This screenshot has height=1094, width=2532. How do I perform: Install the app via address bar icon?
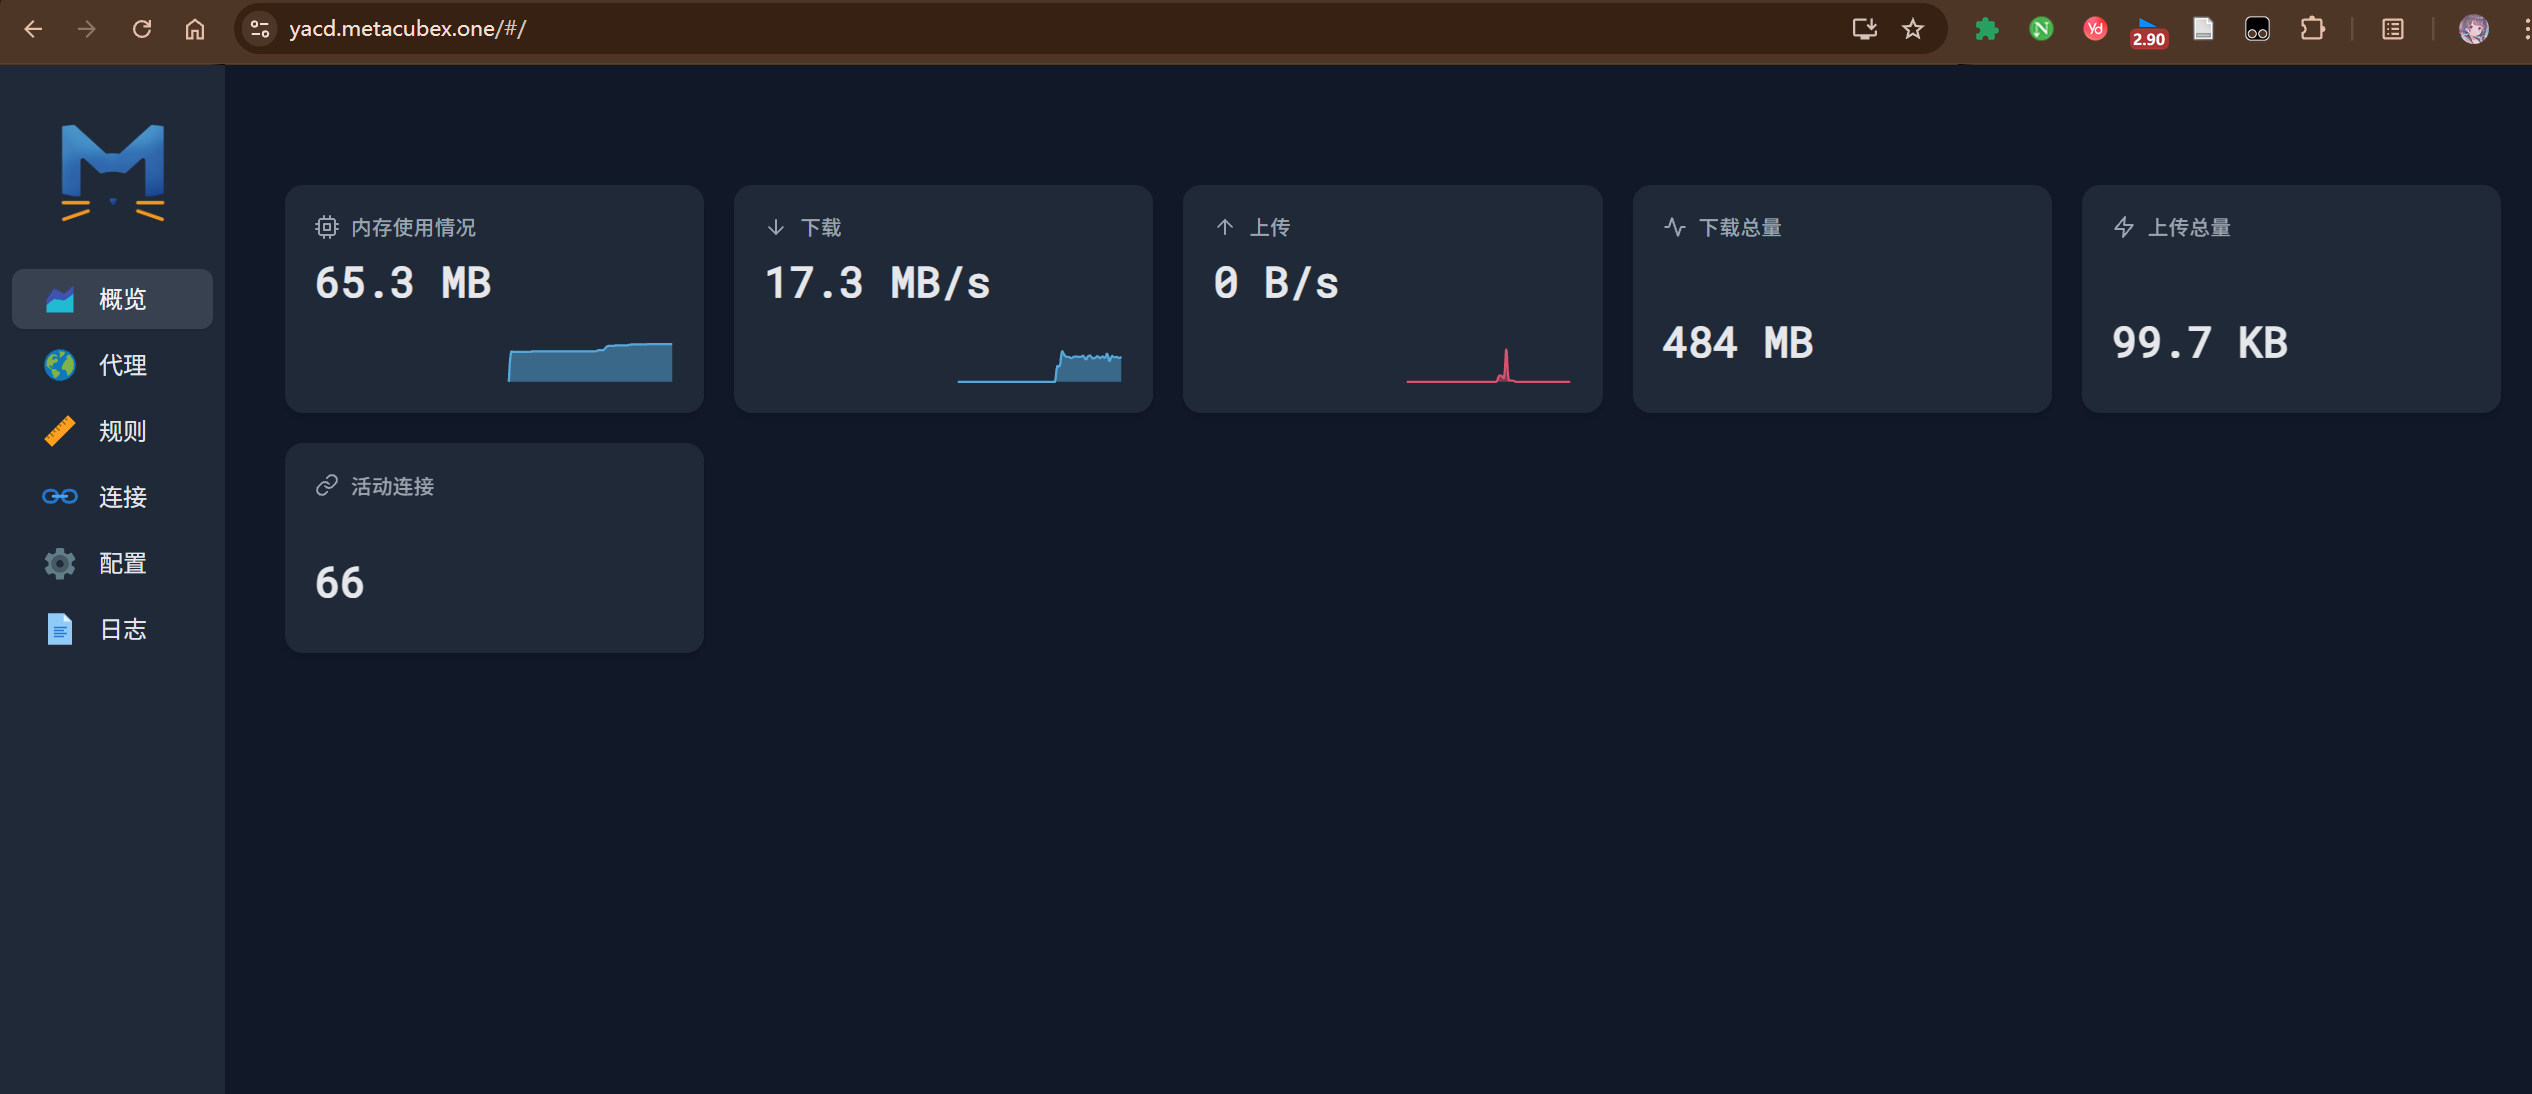(1864, 29)
